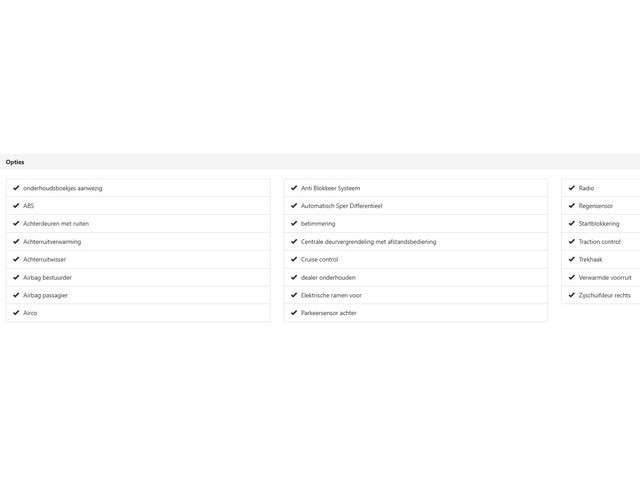Select the Elektrische ramen voor item
Screen dimensions: 640x480
click(x=416, y=295)
